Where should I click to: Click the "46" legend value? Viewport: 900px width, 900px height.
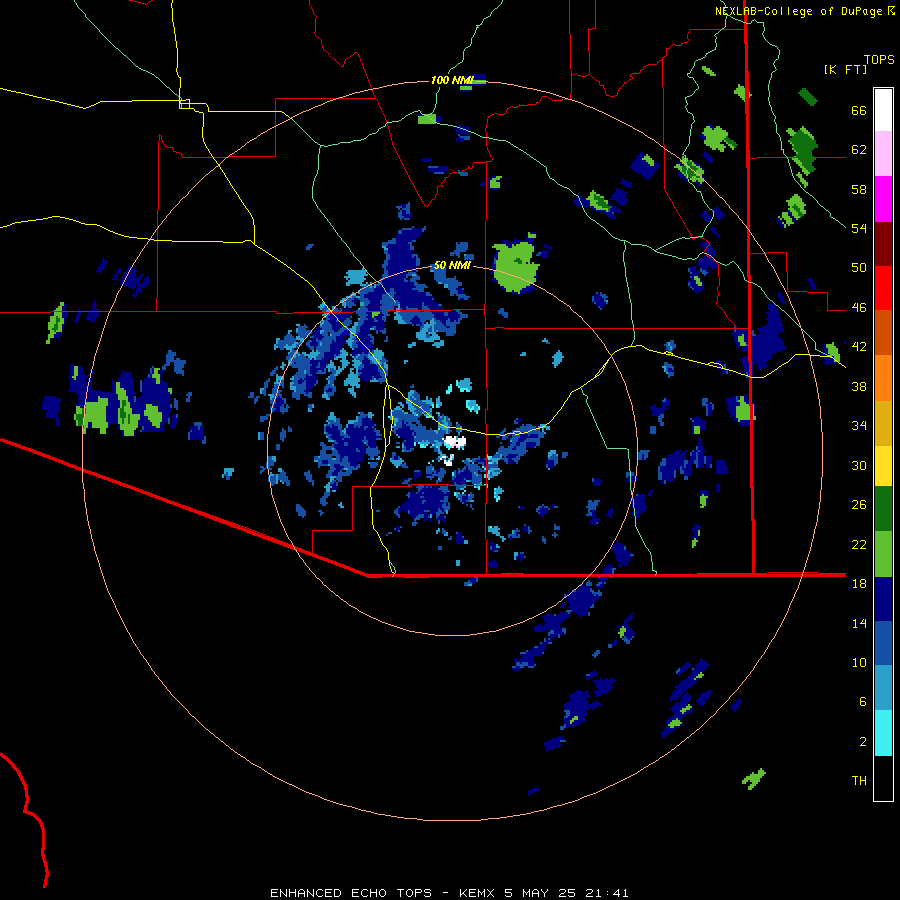point(859,308)
